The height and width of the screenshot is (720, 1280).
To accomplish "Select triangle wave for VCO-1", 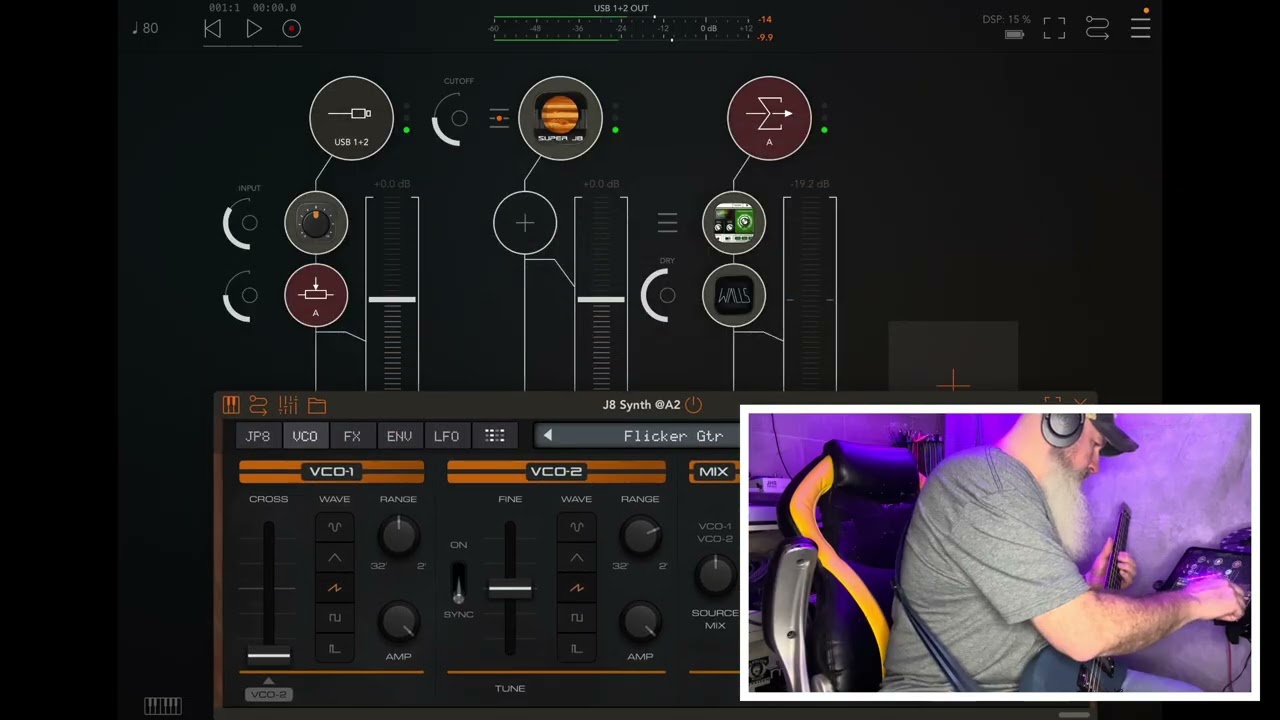I will tap(334, 557).
